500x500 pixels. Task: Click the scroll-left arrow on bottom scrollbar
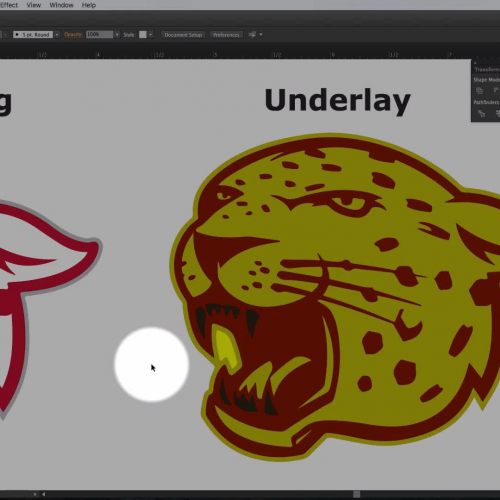coord(44,494)
